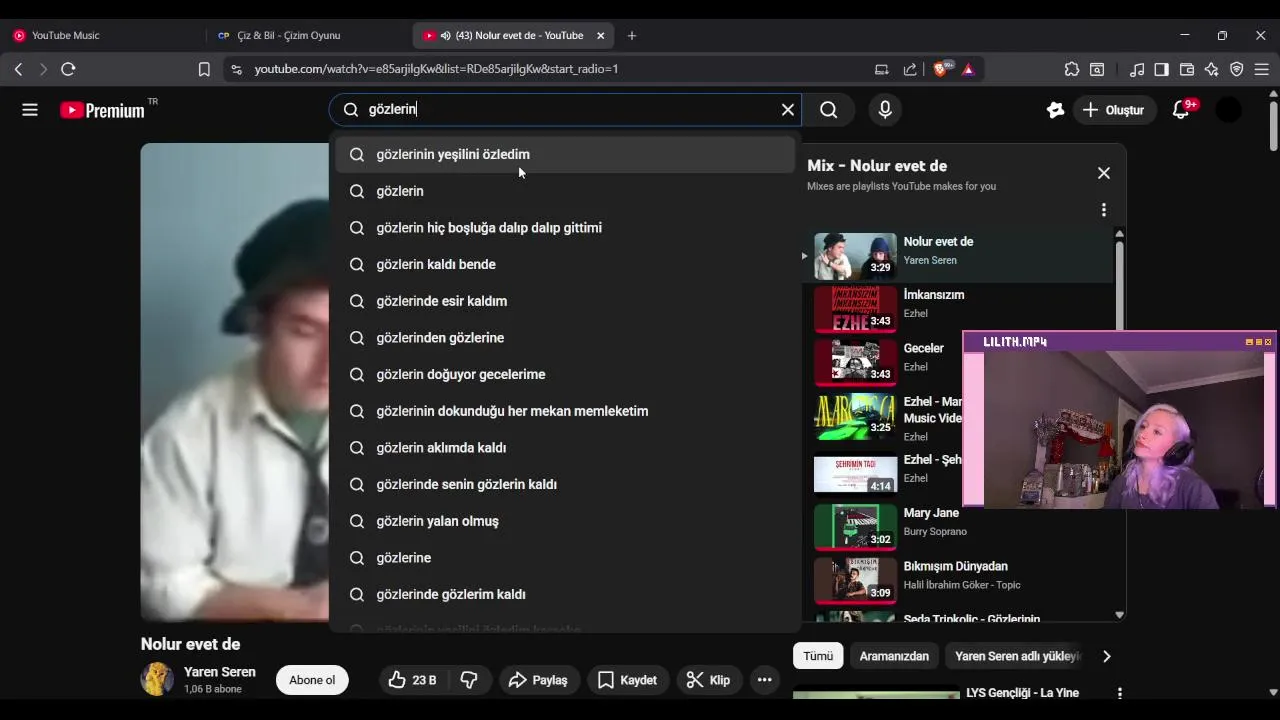Select suggestion gözlerin yalan olmuş
This screenshot has width=1280, height=720.
(x=565, y=521)
